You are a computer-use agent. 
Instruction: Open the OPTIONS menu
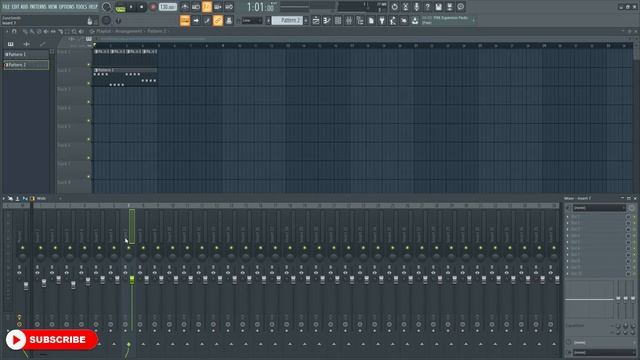click(67, 7)
